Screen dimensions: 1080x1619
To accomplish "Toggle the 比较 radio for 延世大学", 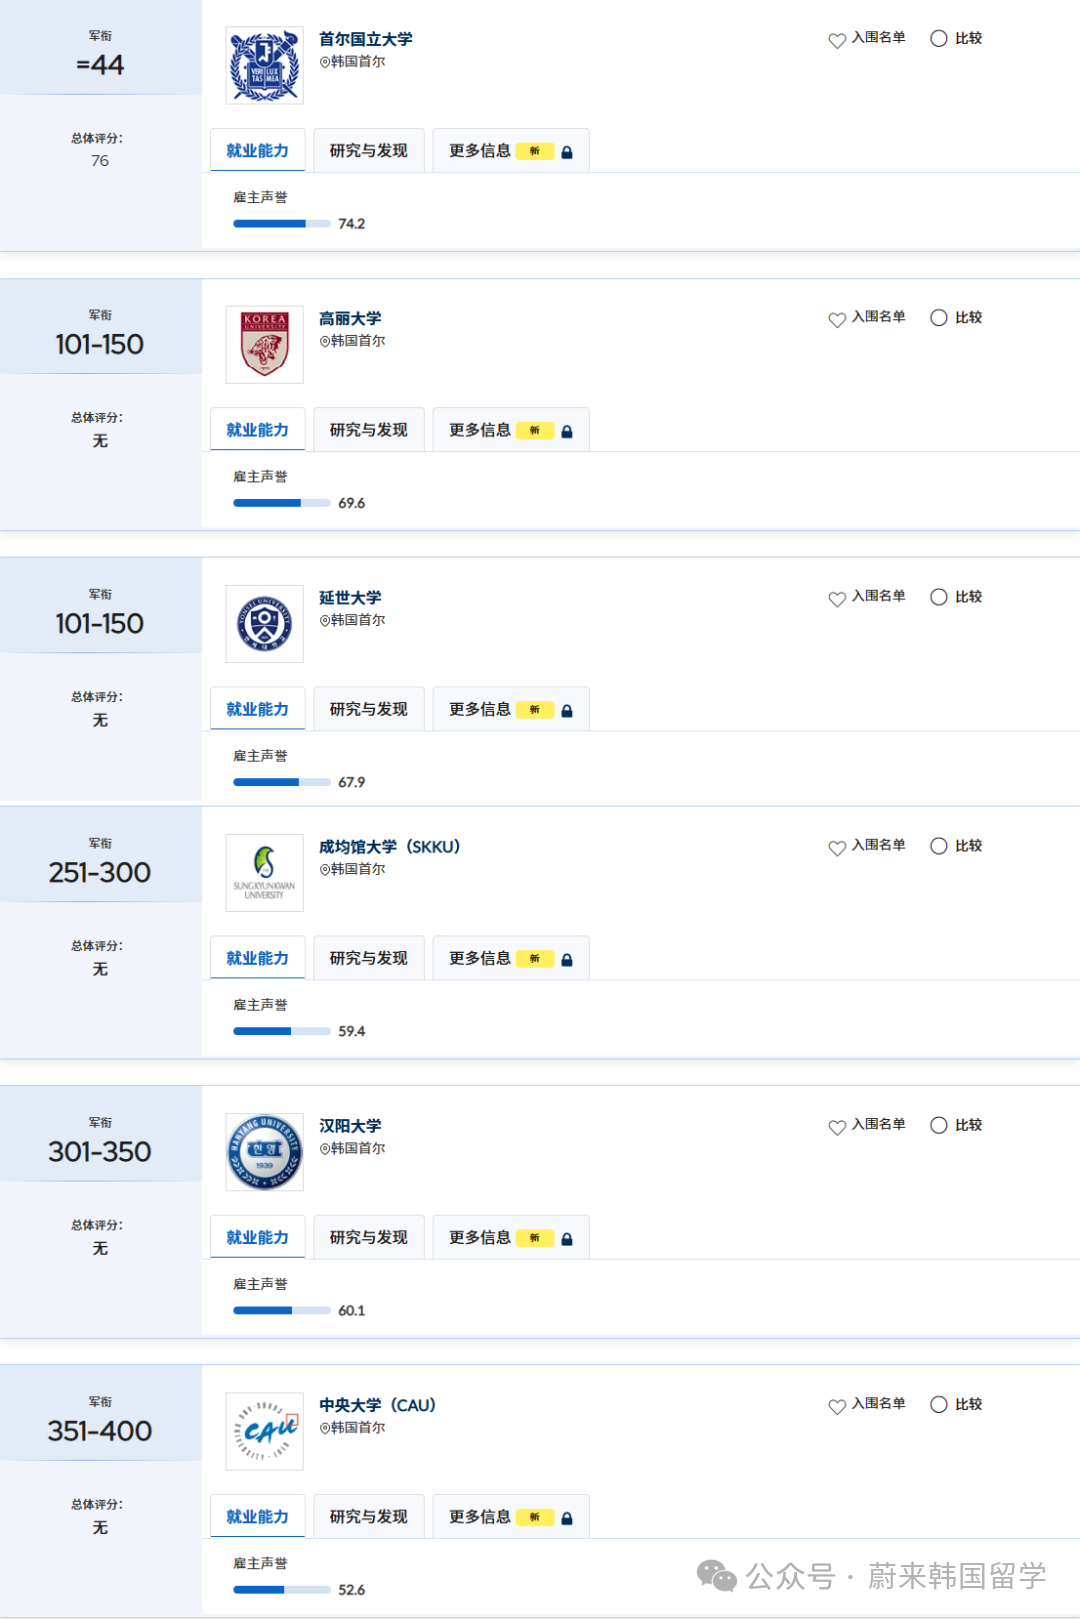I will click(x=939, y=597).
